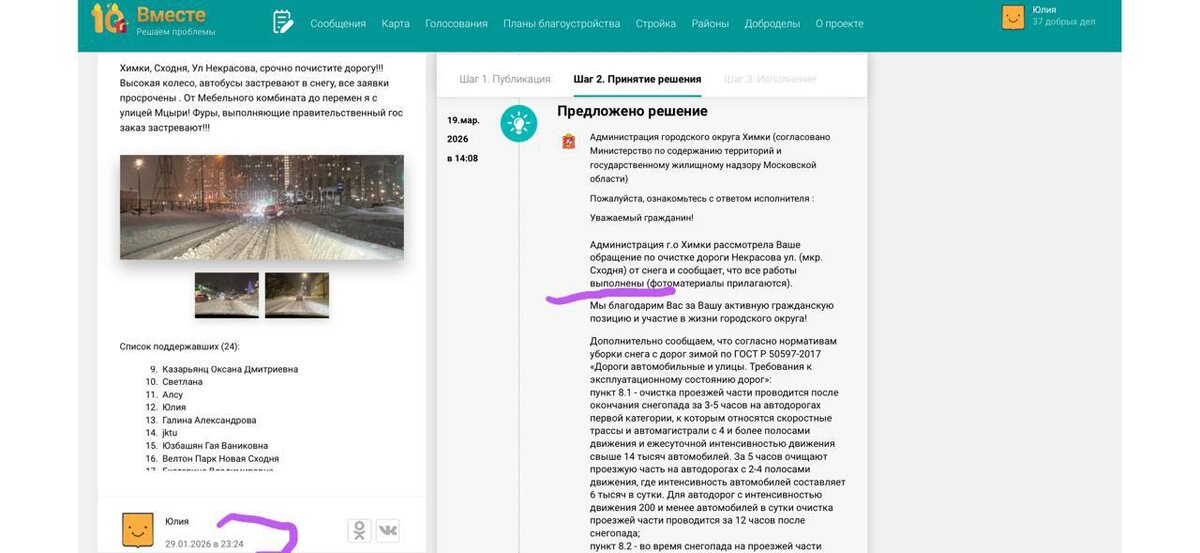Click supporter Велтон Парк Новая Сходня

pos(220,458)
